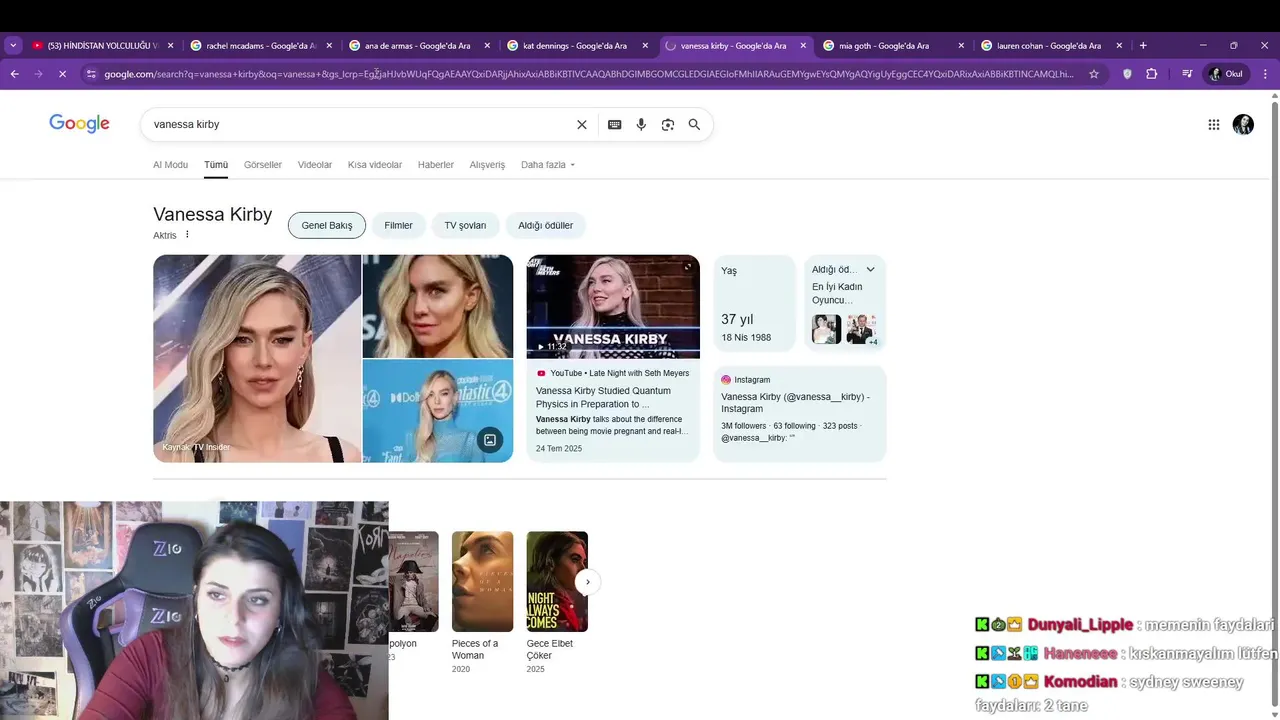Viewport: 1280px width, 720px height.
Task: Open the image gallery icon on photos
Action: pos(489,440)
